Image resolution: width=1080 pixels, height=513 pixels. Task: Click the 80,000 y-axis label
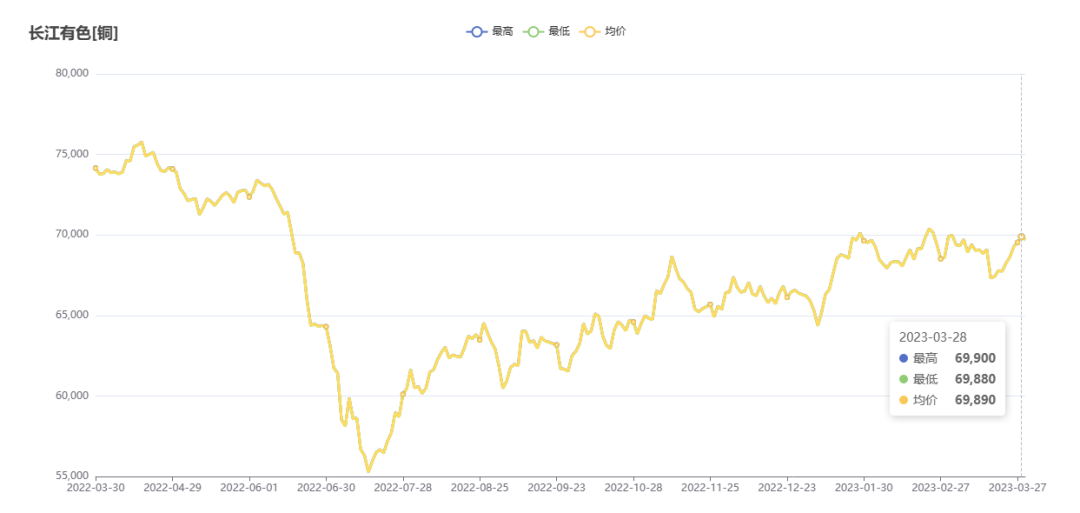coord(71,74)
